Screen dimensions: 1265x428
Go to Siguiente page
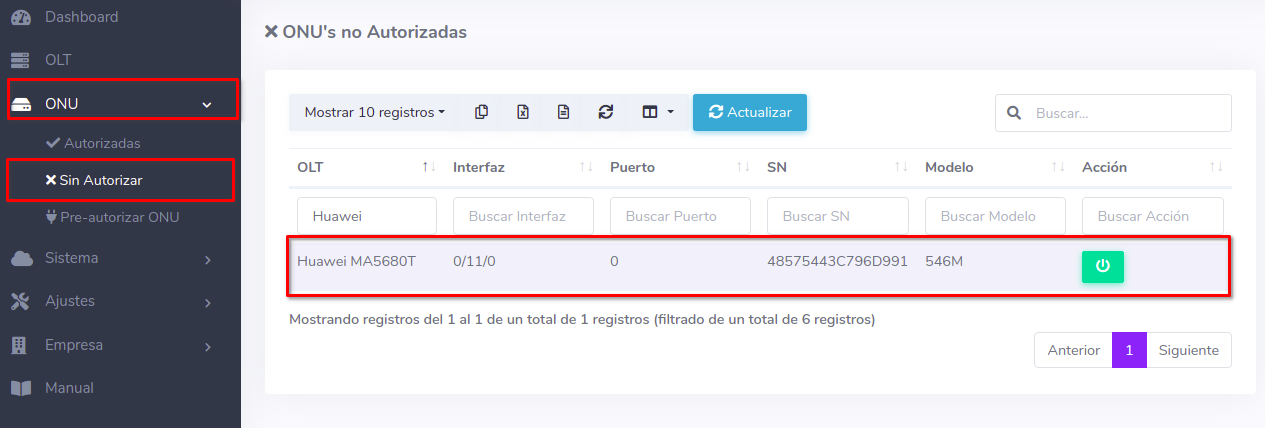click(x=1188, y=350)
